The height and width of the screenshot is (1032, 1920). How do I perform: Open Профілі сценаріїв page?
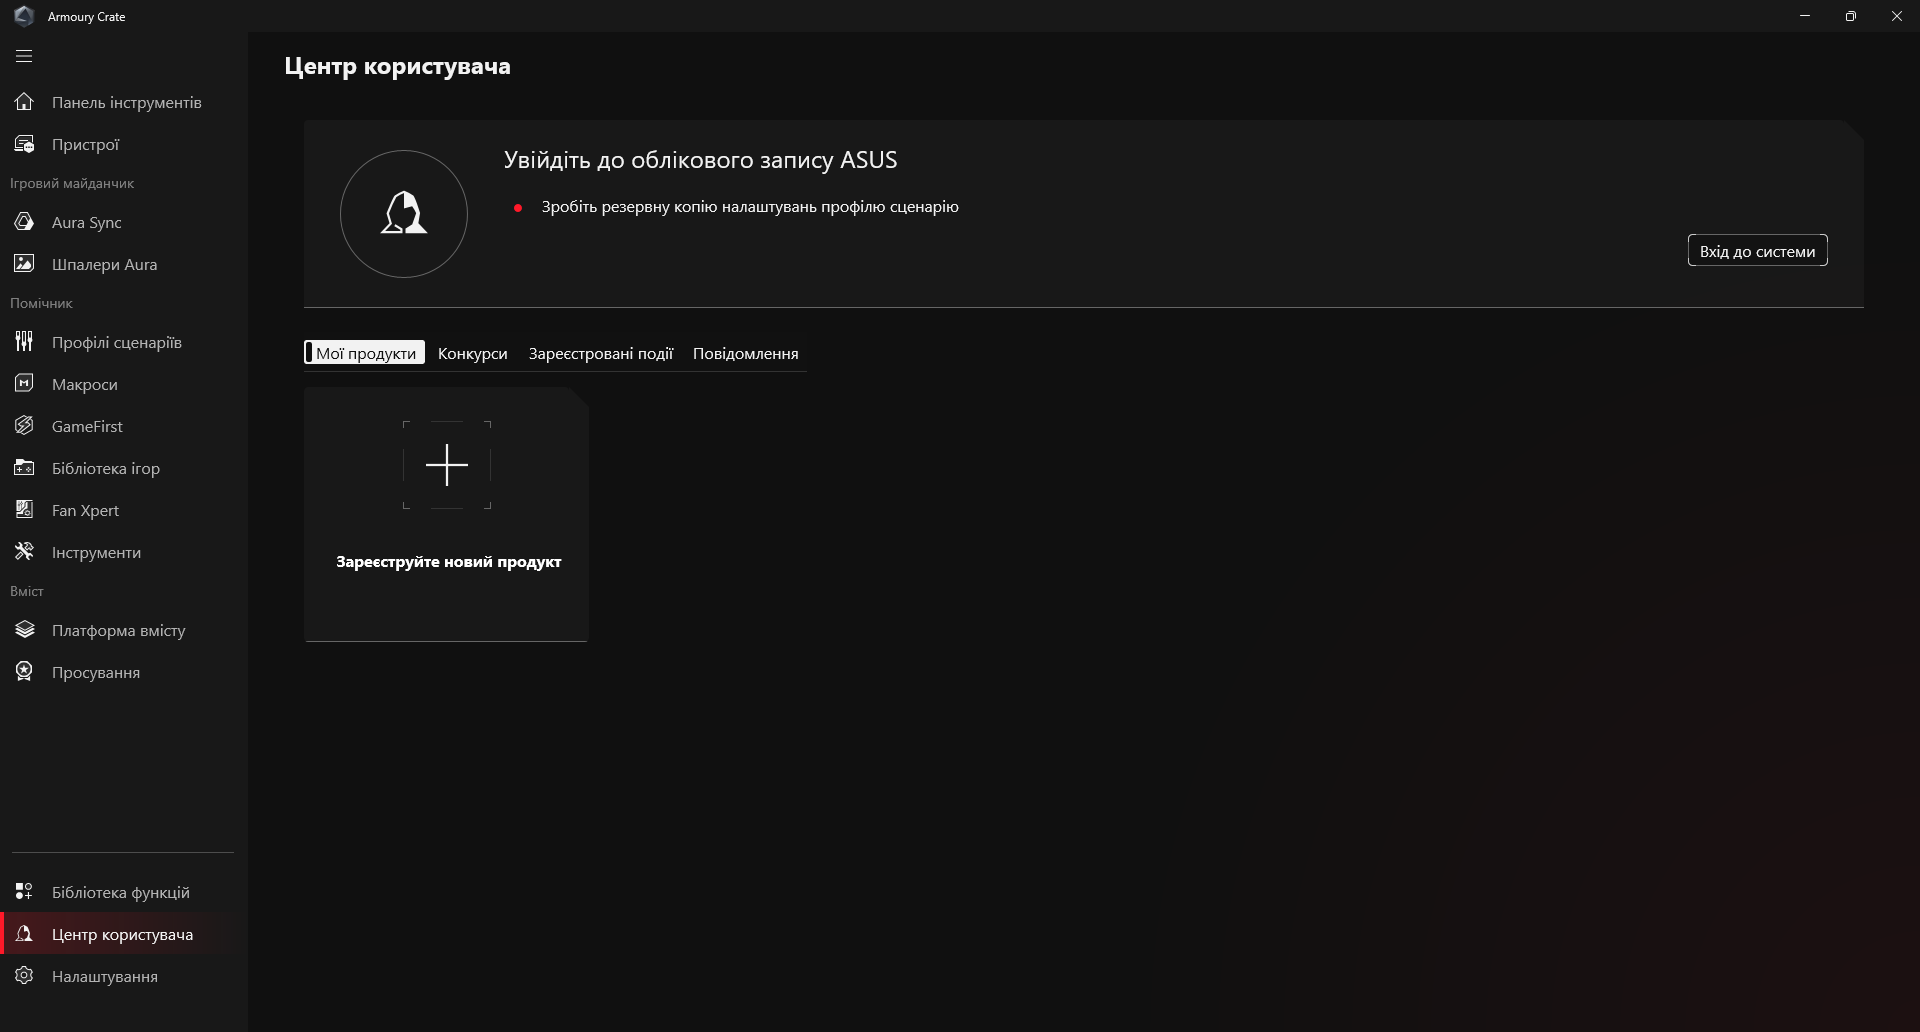(124, 342)
